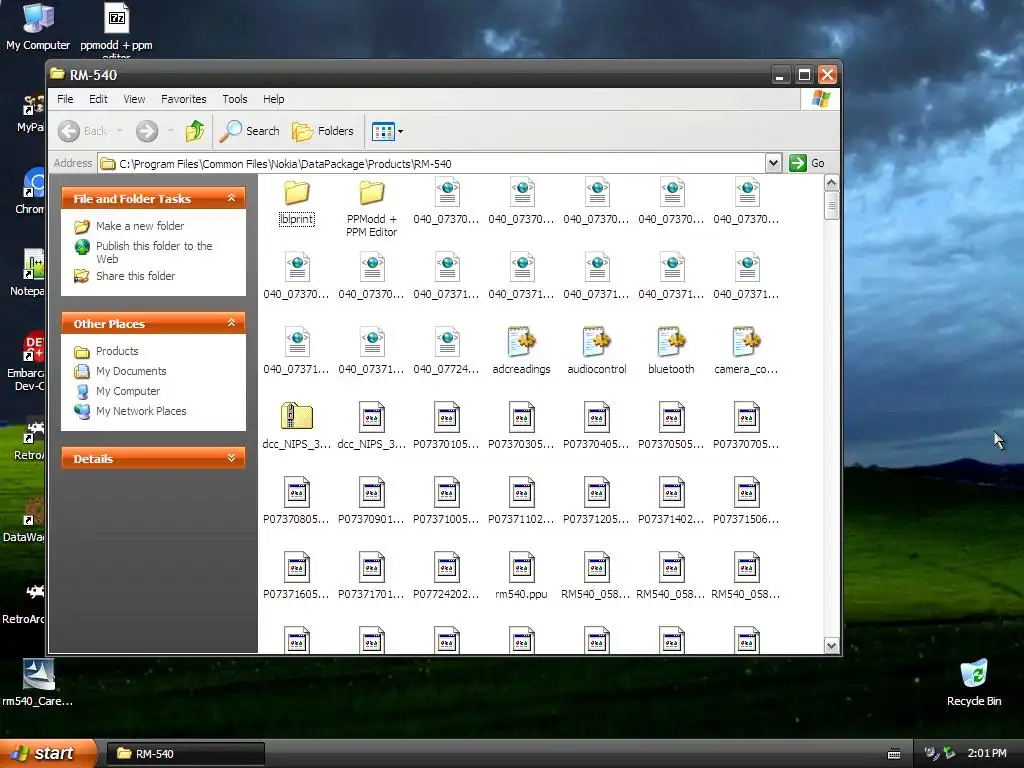Click the scrollbar up arrow
This screenshot has width=1024, height=768.
point(831,182)
